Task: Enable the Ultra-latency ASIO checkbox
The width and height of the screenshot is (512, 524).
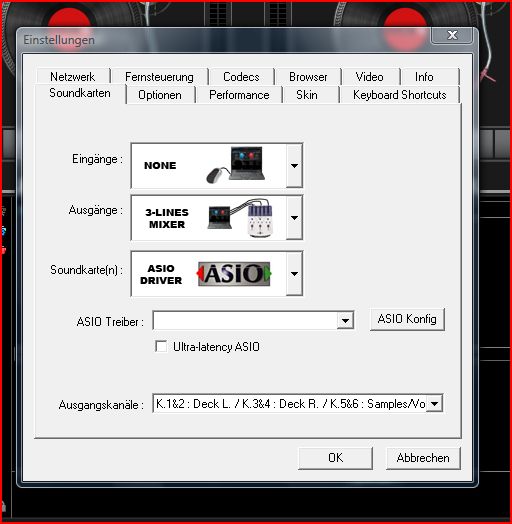Action: click(161, 346)
